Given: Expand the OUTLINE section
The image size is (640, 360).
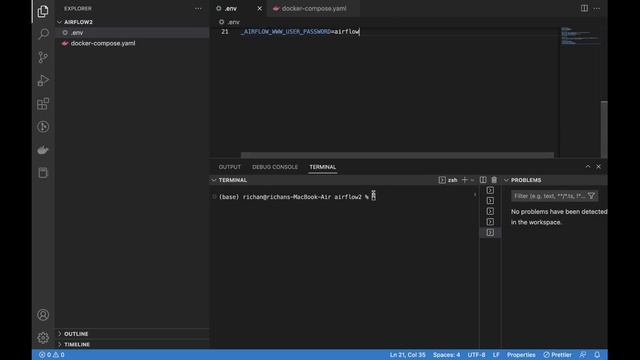Looking at the screenshot, I should coord(132,334).
